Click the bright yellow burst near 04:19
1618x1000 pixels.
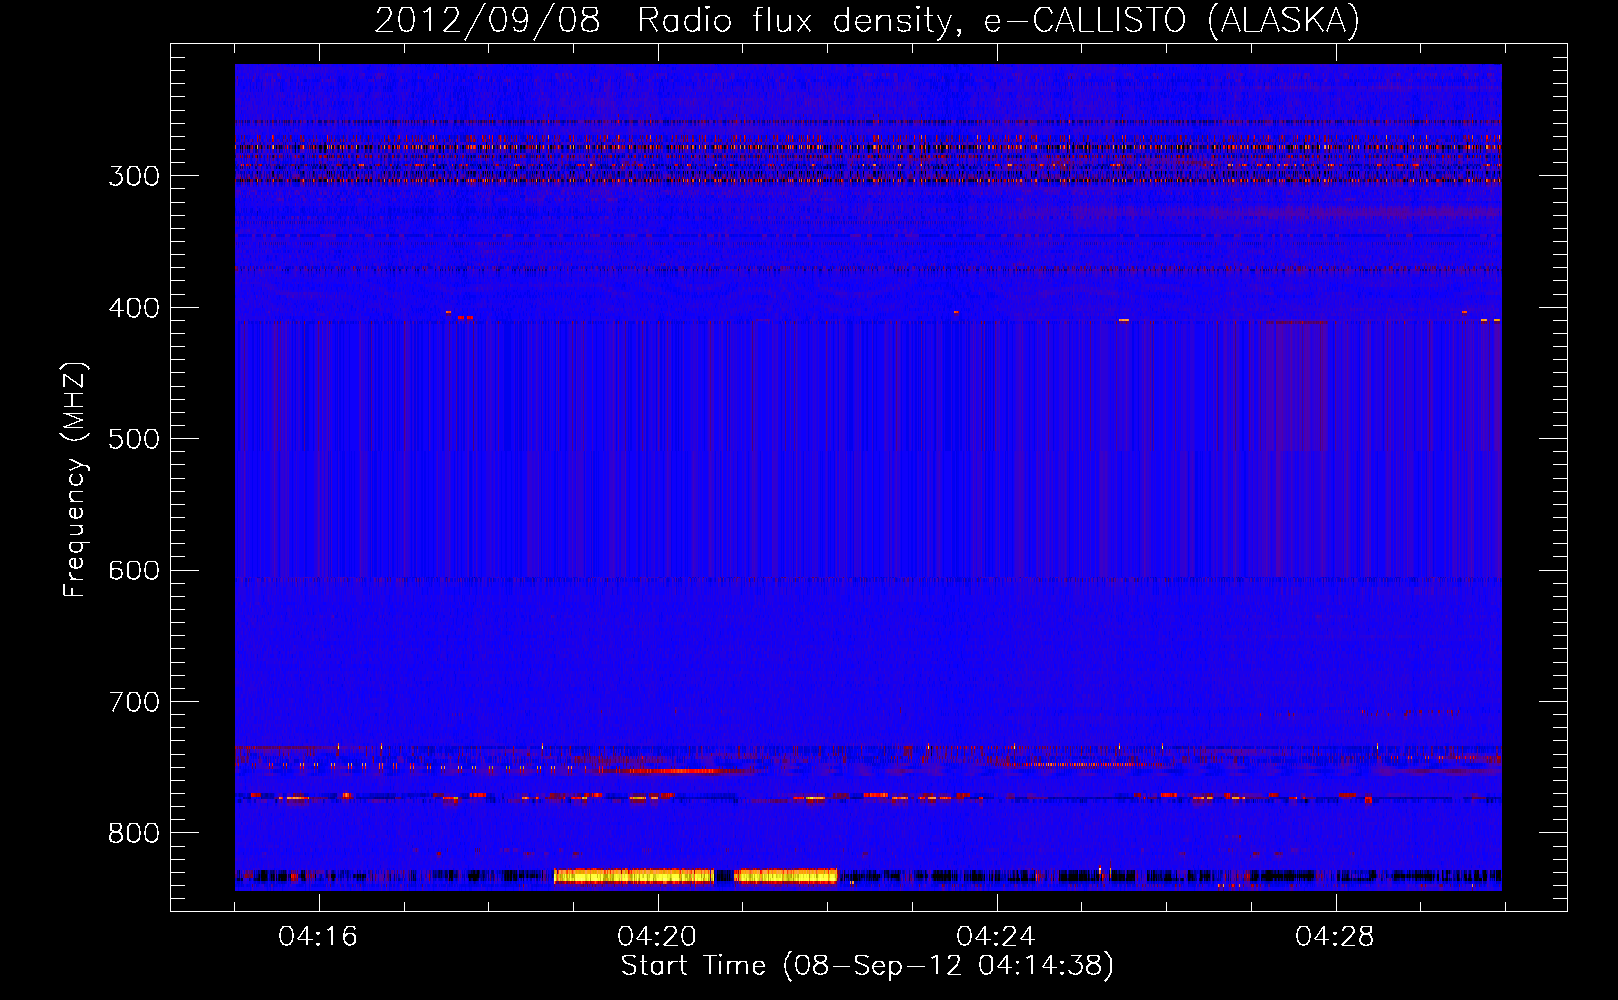click(x=633, y=876)
